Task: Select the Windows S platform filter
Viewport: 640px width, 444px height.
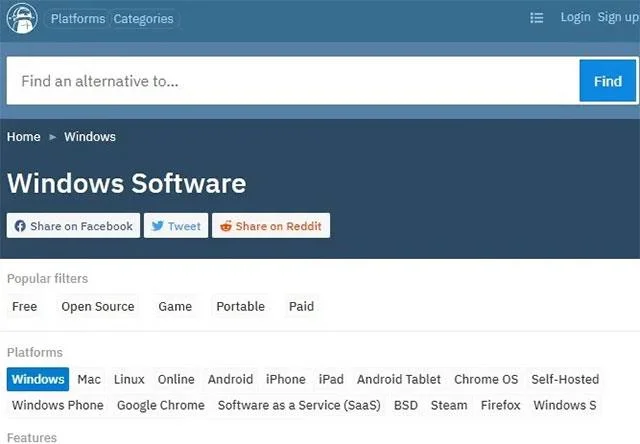Action: [x=565, y=405]
